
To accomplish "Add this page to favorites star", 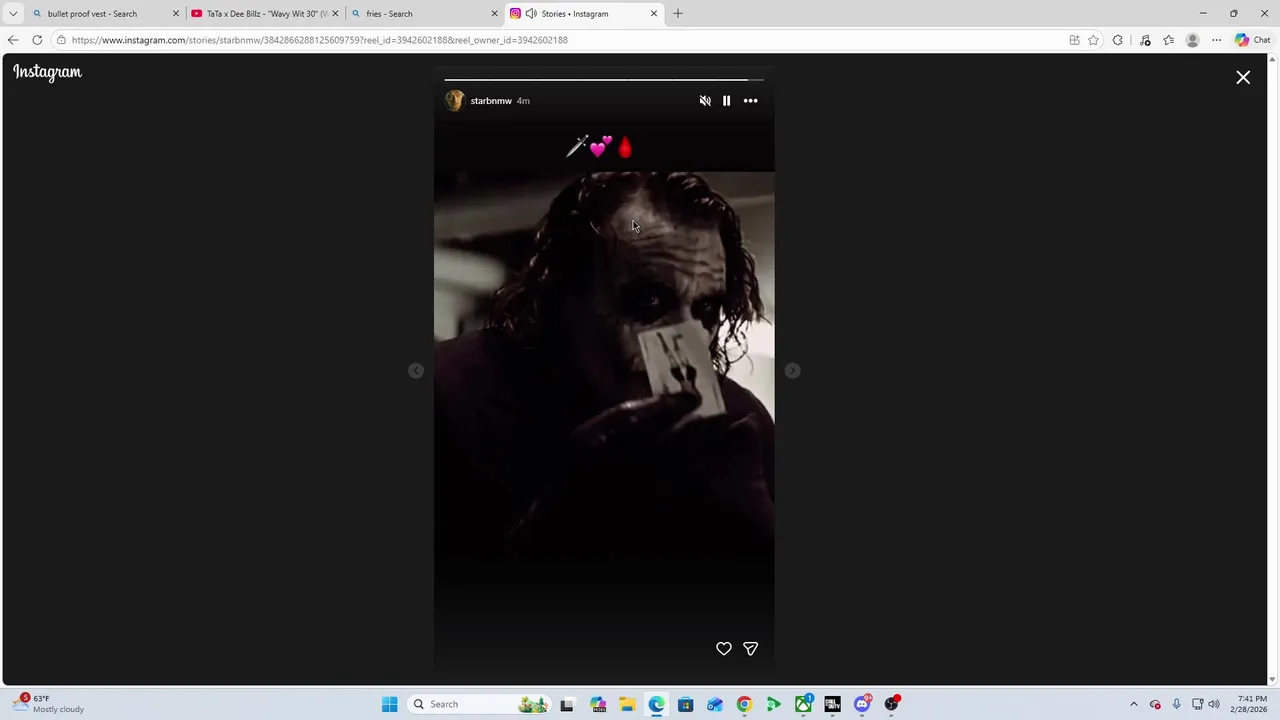I will [1093, 40].
